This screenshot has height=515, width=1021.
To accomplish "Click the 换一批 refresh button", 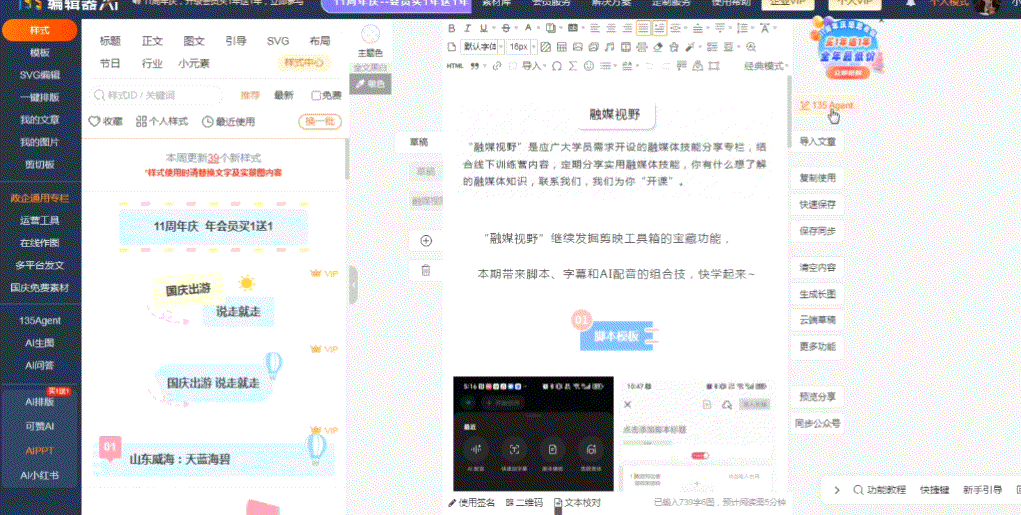I will click(x=320, y=122).
